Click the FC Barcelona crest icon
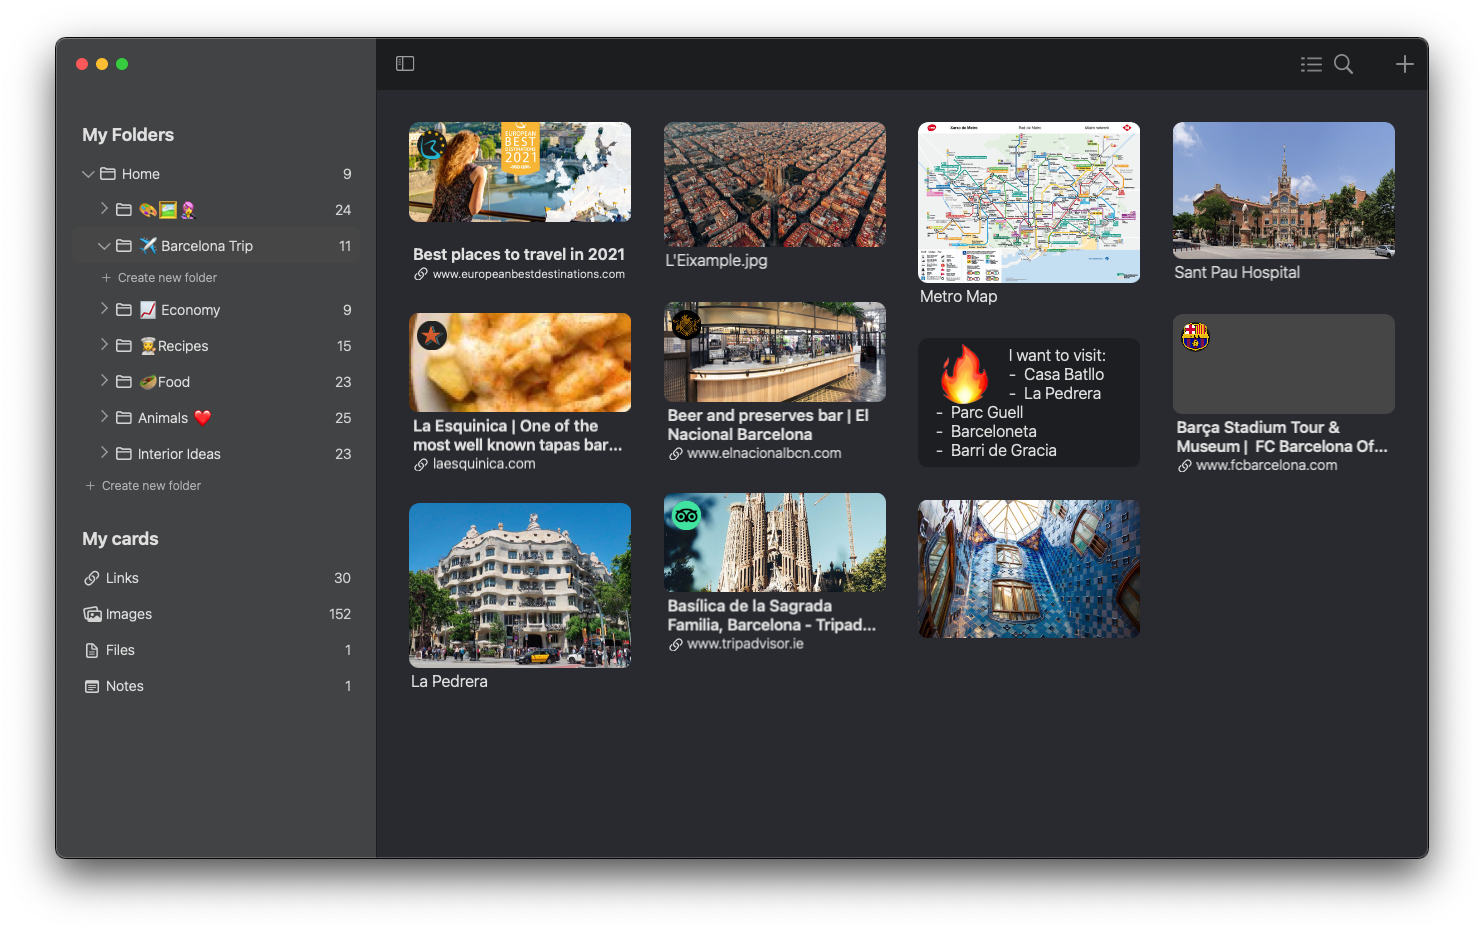This screenshot has width=1484, height=932. pyautogui.click(x=1195, y=336)
